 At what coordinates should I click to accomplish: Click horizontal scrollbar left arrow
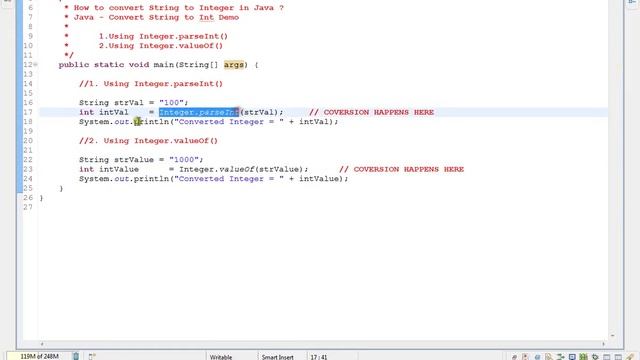42,344
